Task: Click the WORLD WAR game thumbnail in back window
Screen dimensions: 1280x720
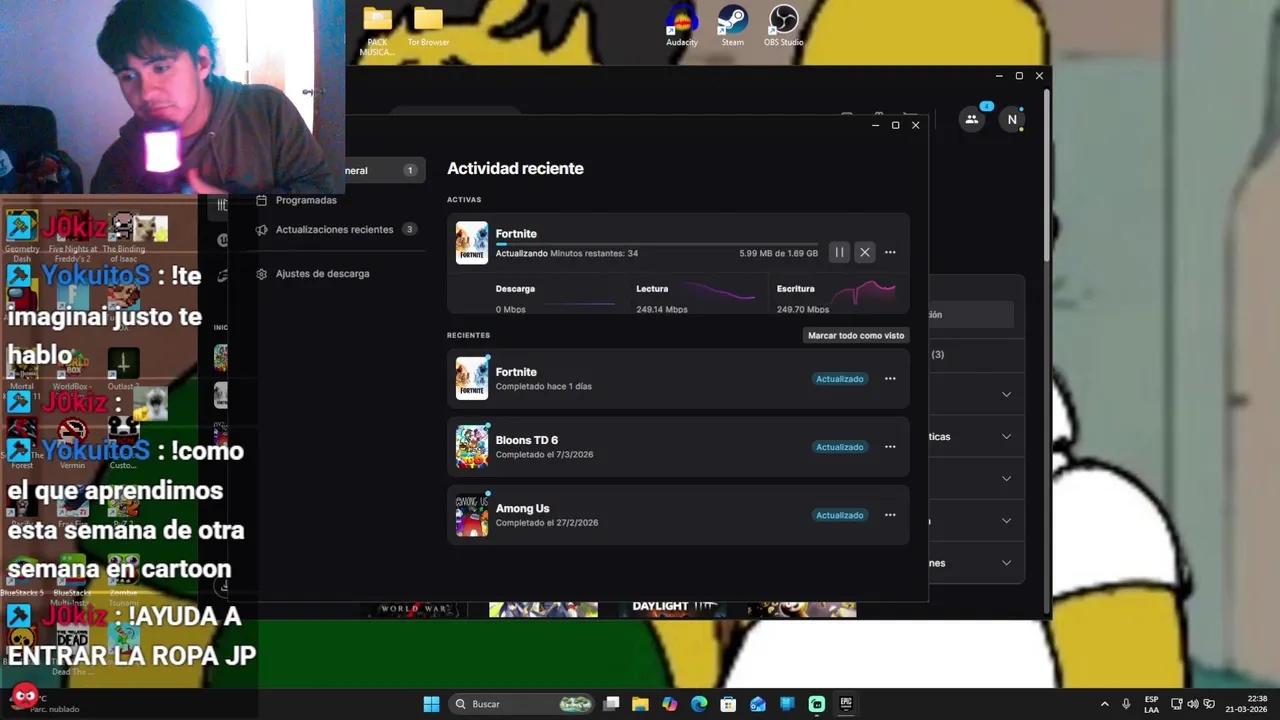Action: coord(415,609)
